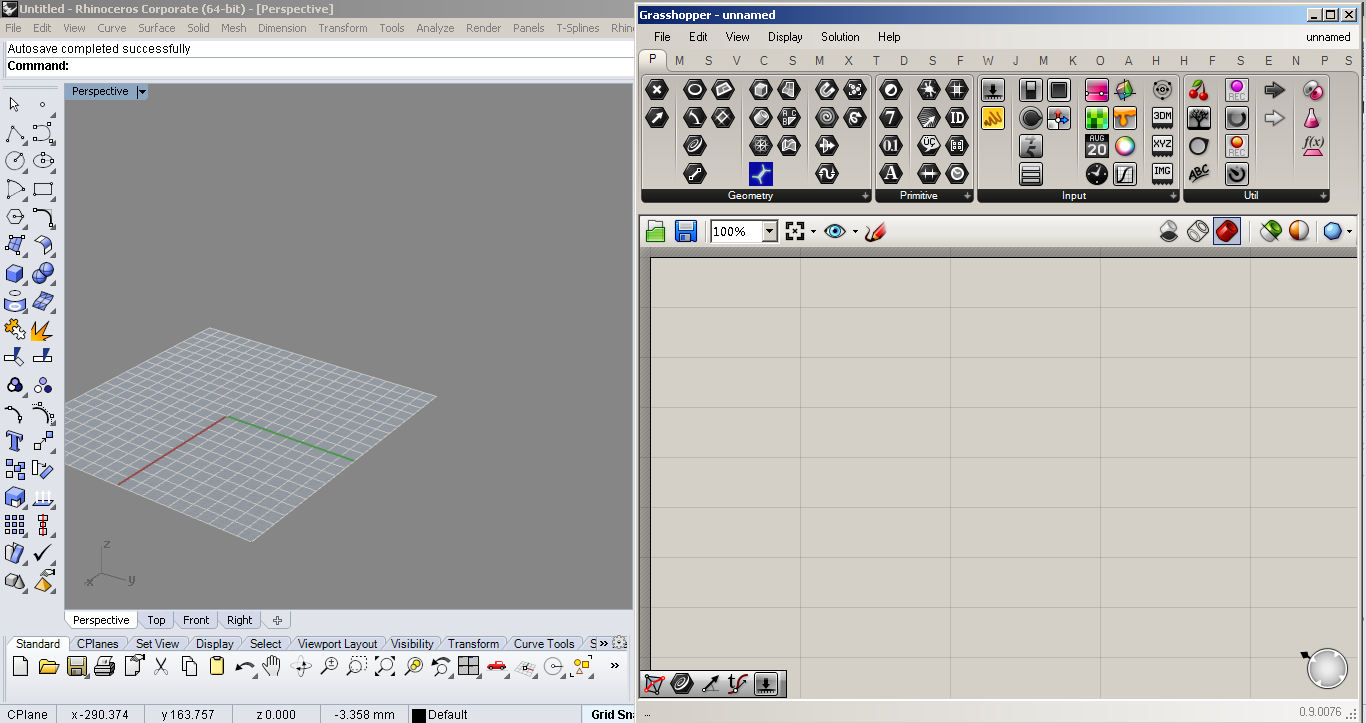Click the unnamed document button in Grasshopper
This screenshot has width=1366, height=723.
(1328, 37)
